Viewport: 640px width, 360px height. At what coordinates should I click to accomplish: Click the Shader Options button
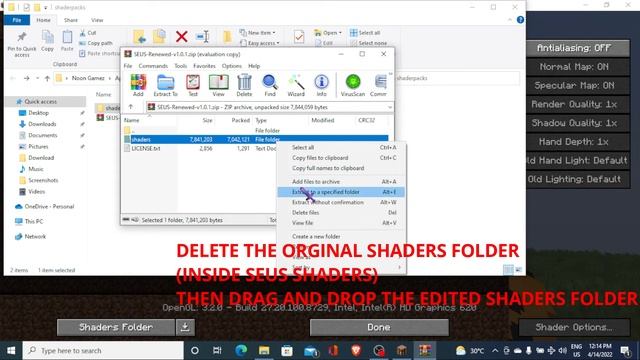click(574, 327)
